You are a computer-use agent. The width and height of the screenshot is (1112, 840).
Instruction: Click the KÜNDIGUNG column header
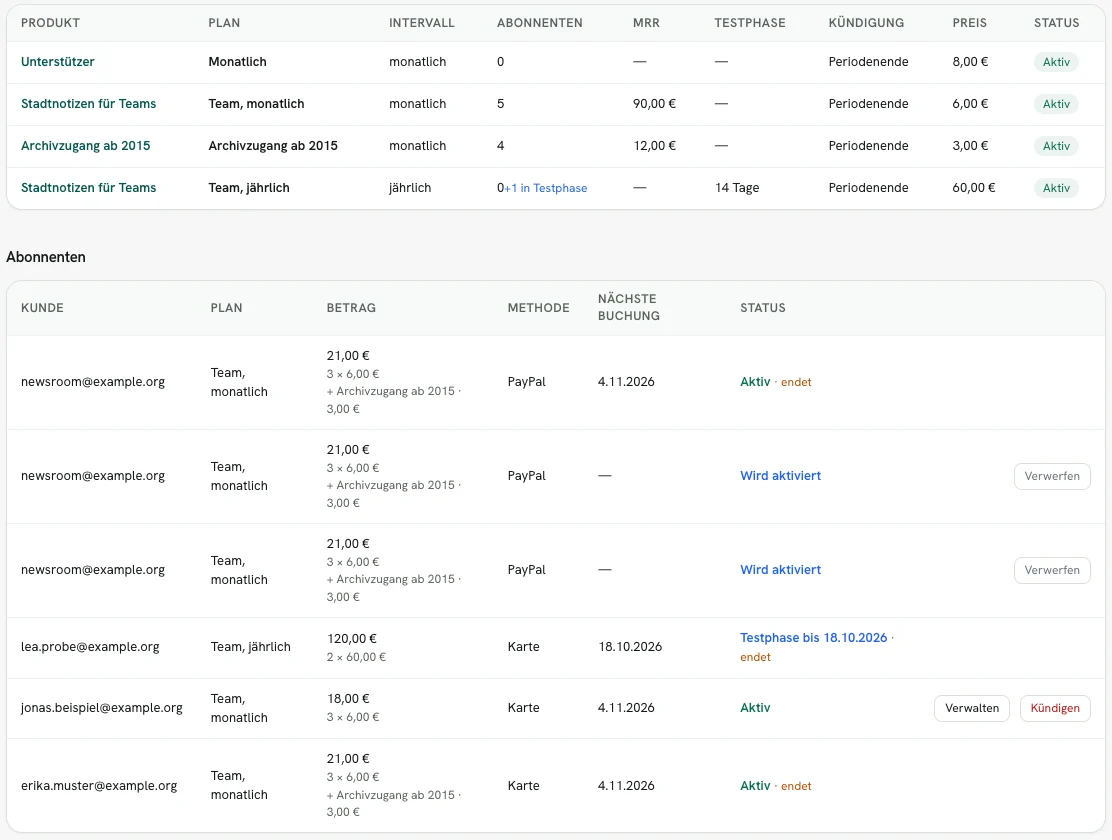click(x=866, y=23)
